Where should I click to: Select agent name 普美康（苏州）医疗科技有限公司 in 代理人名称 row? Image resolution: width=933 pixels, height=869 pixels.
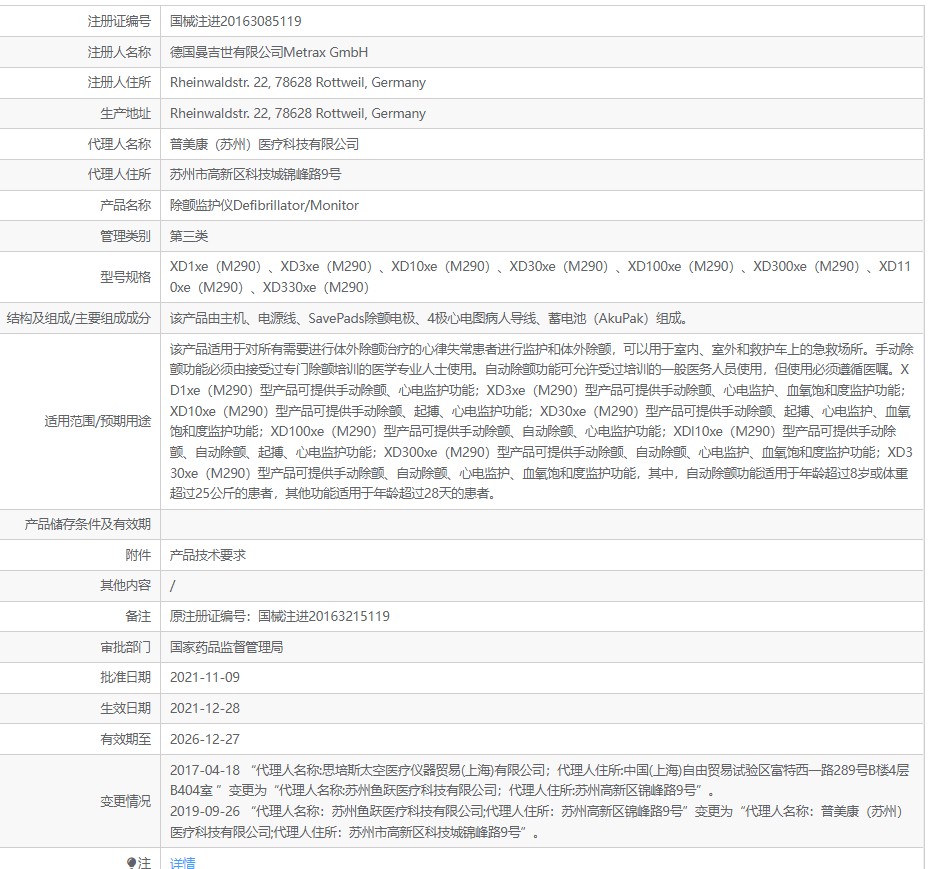(264, 144)
